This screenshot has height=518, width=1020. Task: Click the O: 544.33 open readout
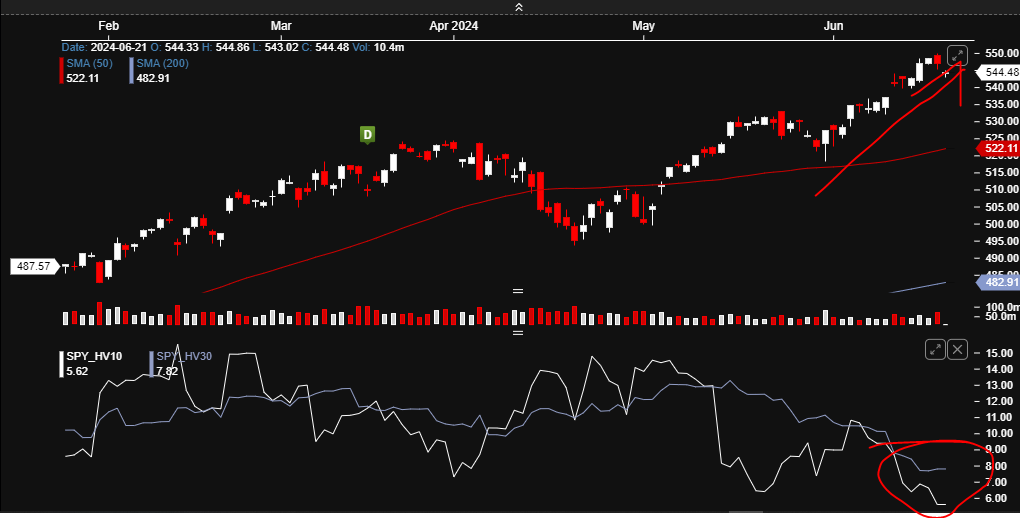click(174, 48)
